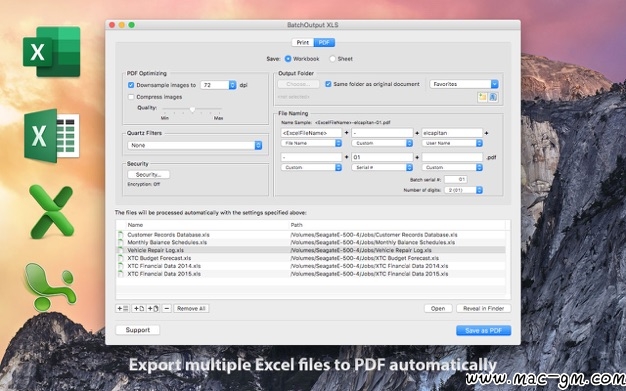This screenshot has height=391, width=626.
Task: Click the 72 dpi value field
Action: click(x=214, y=85)
